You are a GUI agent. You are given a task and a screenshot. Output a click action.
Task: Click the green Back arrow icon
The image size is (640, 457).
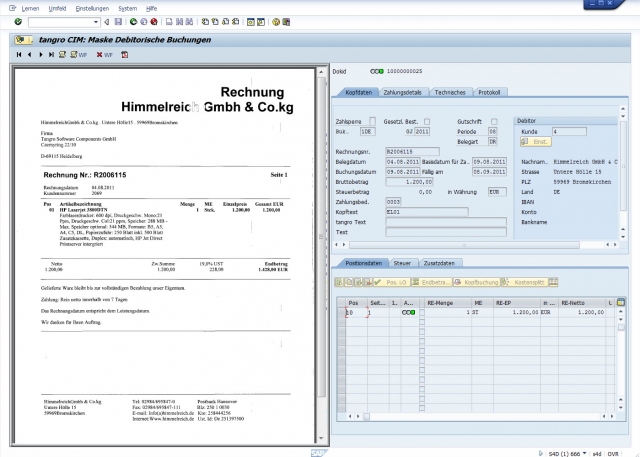click(x=133, y=22)
